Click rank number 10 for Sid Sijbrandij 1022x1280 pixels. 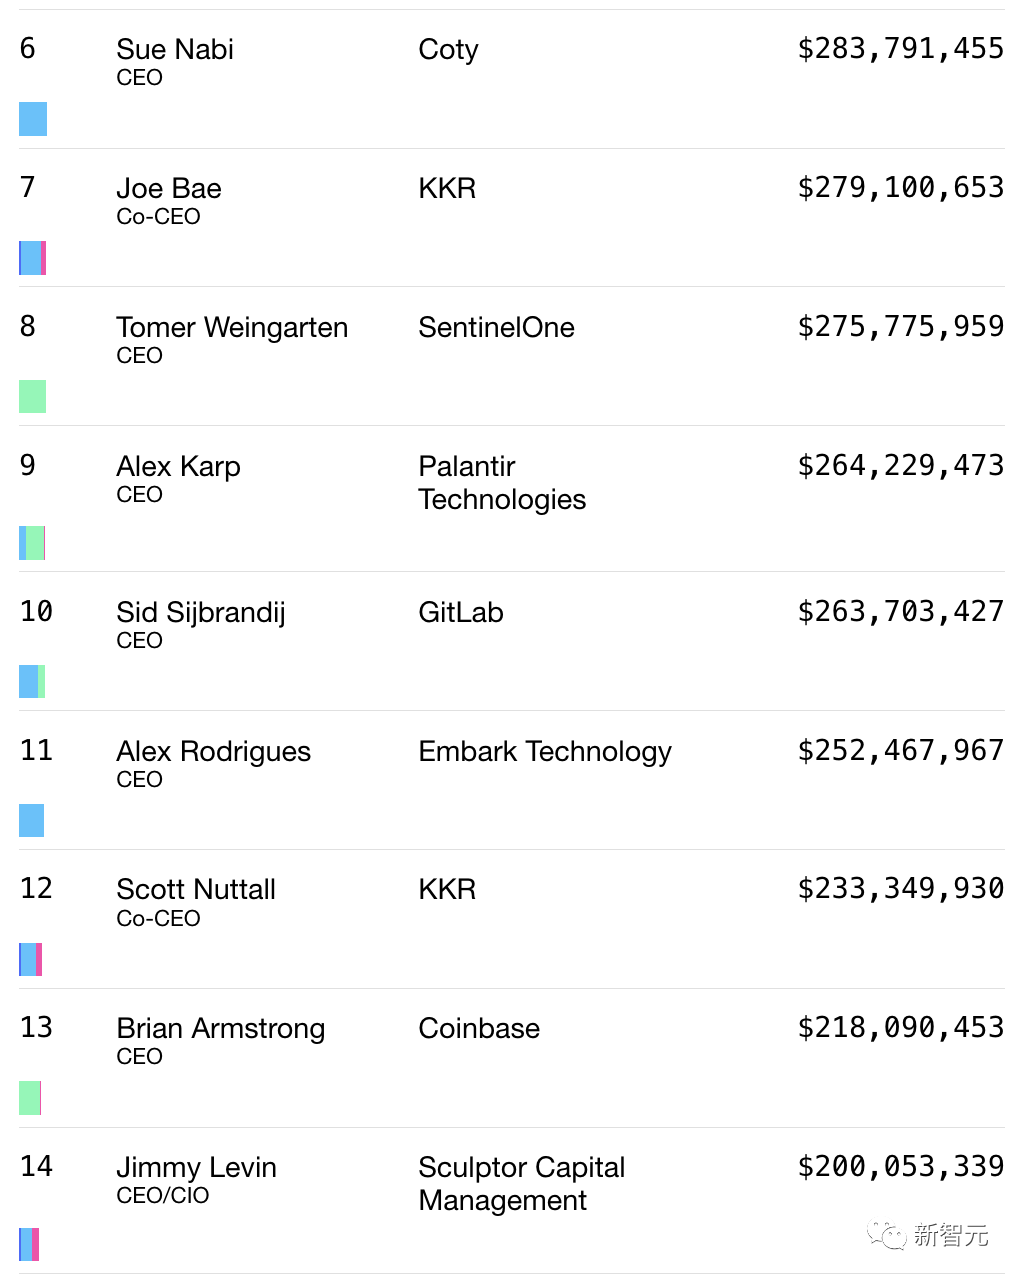[x=37, y=611]
